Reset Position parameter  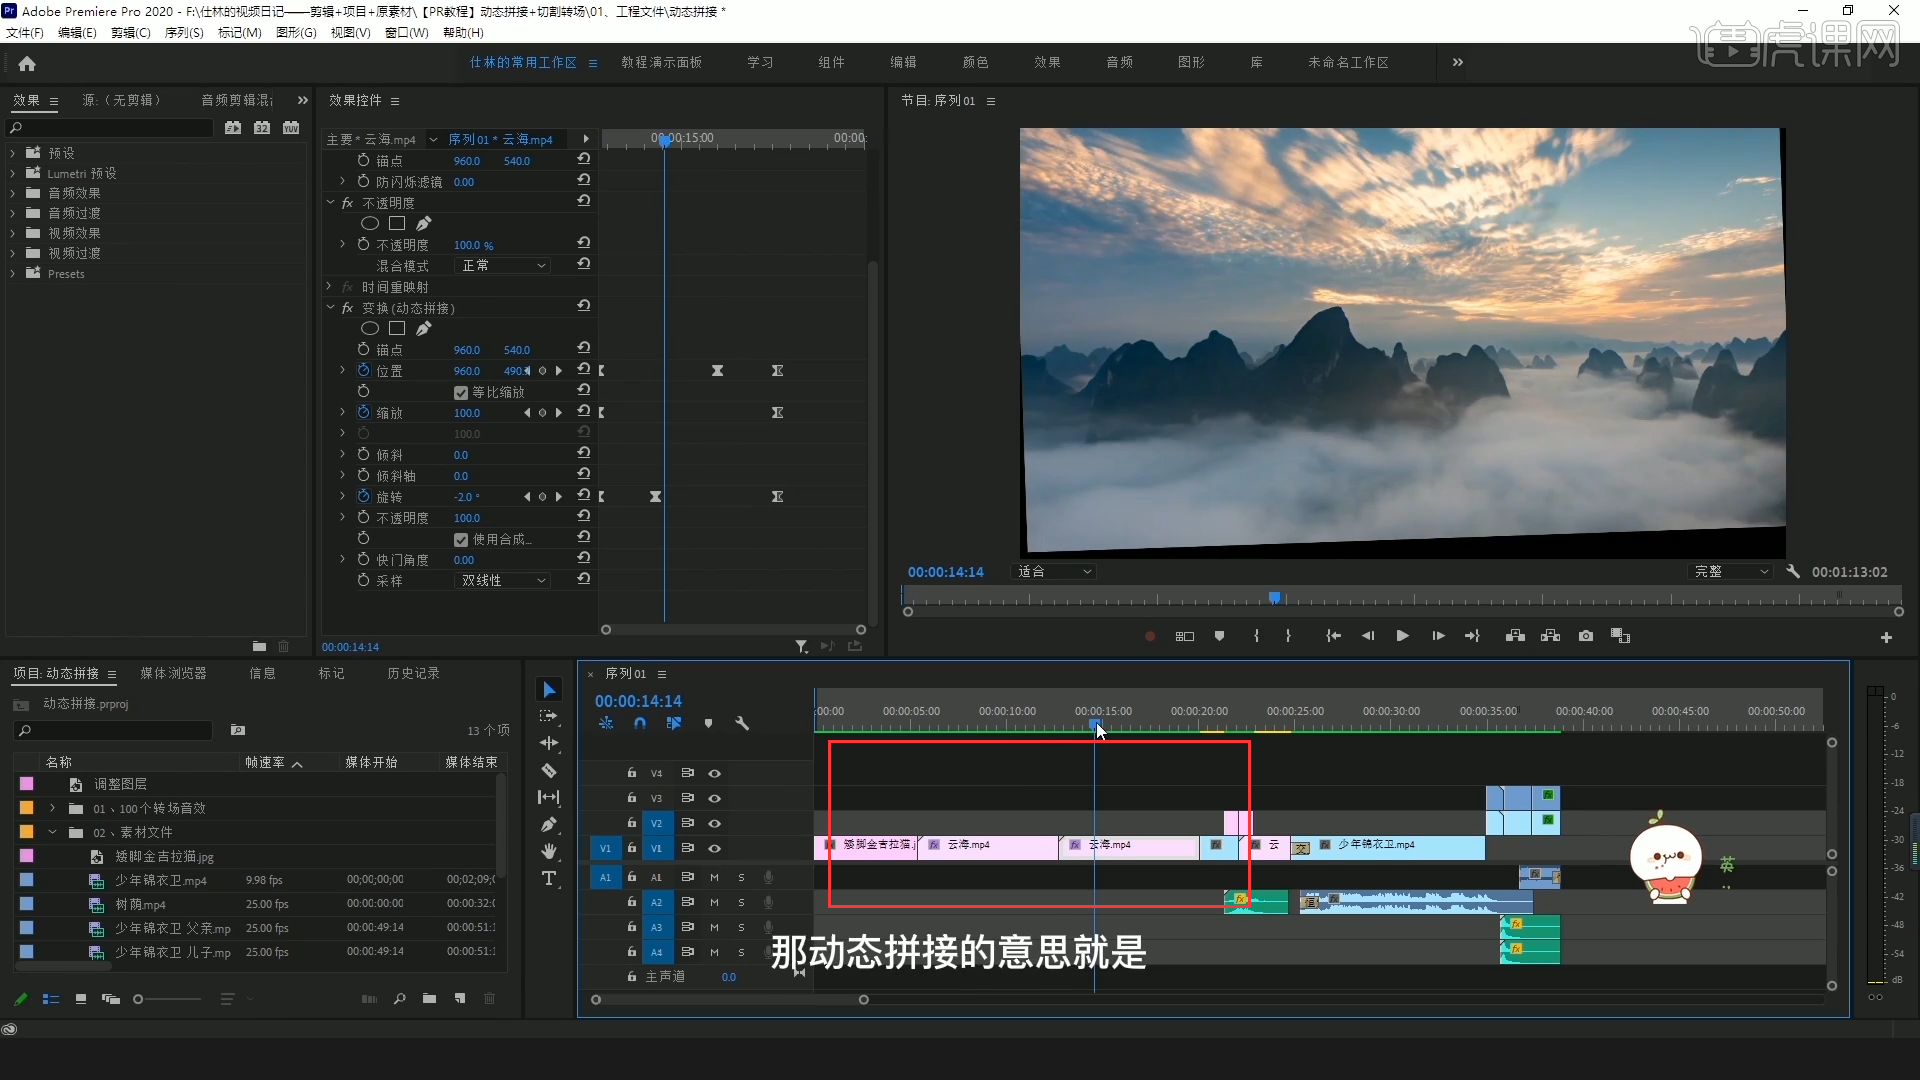[x=584, y=370]
